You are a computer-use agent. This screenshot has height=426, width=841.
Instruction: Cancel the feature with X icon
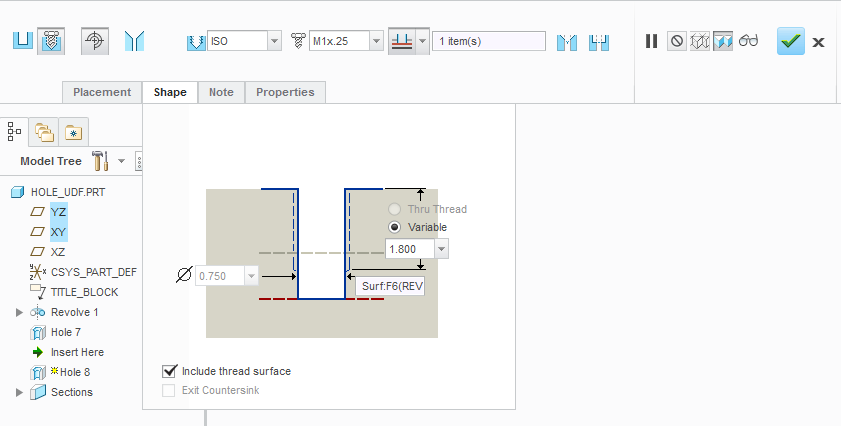(x=818, y=42)
